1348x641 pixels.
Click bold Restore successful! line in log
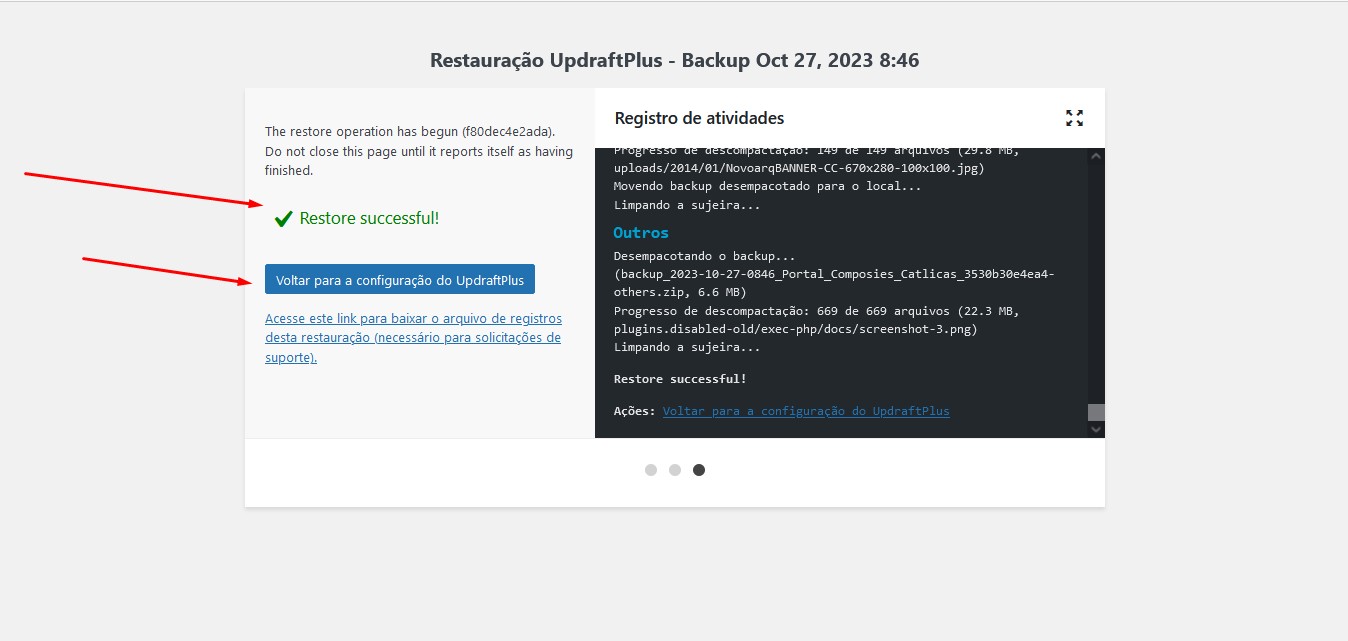tap(680, 379)
